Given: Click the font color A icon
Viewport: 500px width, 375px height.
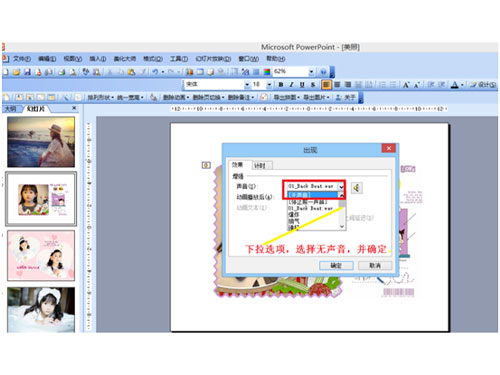Looking at the screenshot, I should click(455, 85).
